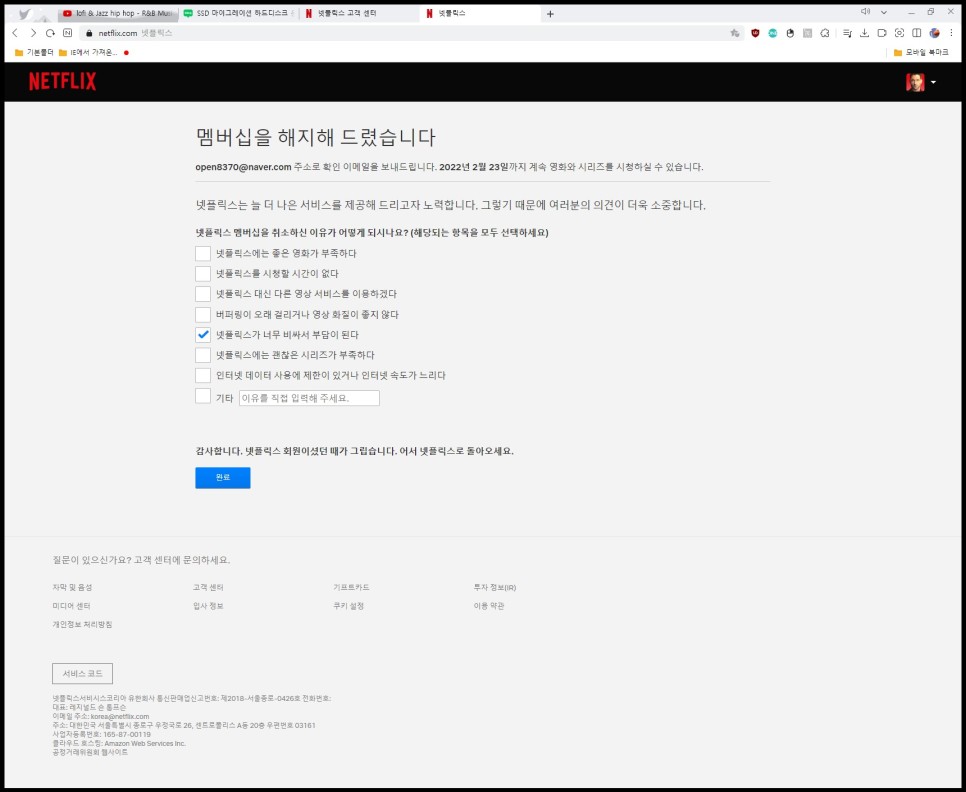Viewport: 966px width, 792px height.
Task: Toggle the side panel icon
Action: coord(917,33)
